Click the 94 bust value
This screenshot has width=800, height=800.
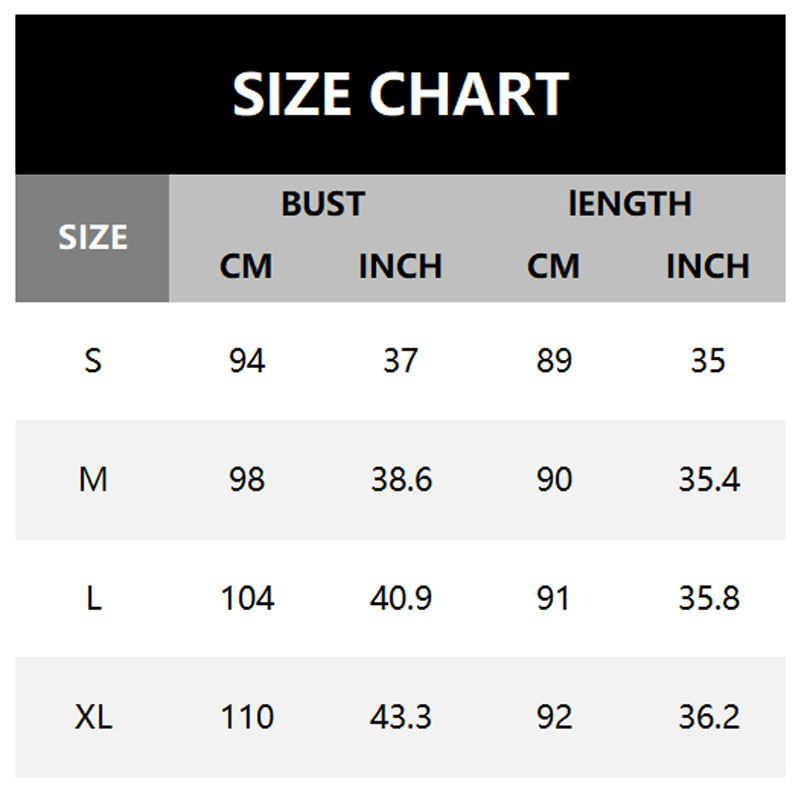pyautogui.click(x=246, y=361)
